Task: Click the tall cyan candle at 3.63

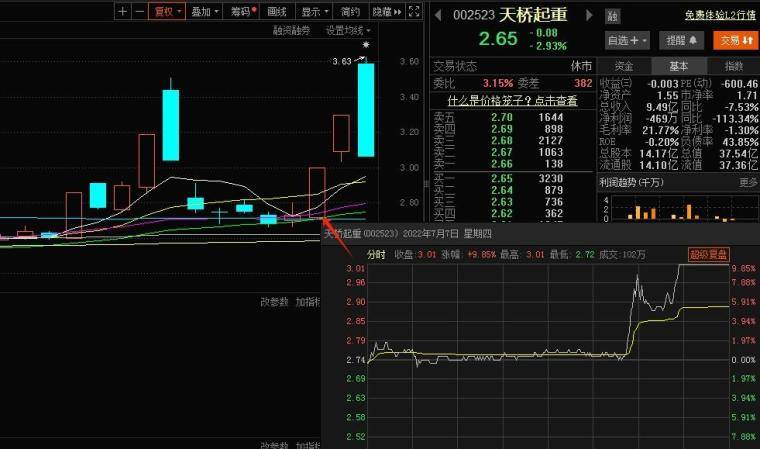Action: 366,110
